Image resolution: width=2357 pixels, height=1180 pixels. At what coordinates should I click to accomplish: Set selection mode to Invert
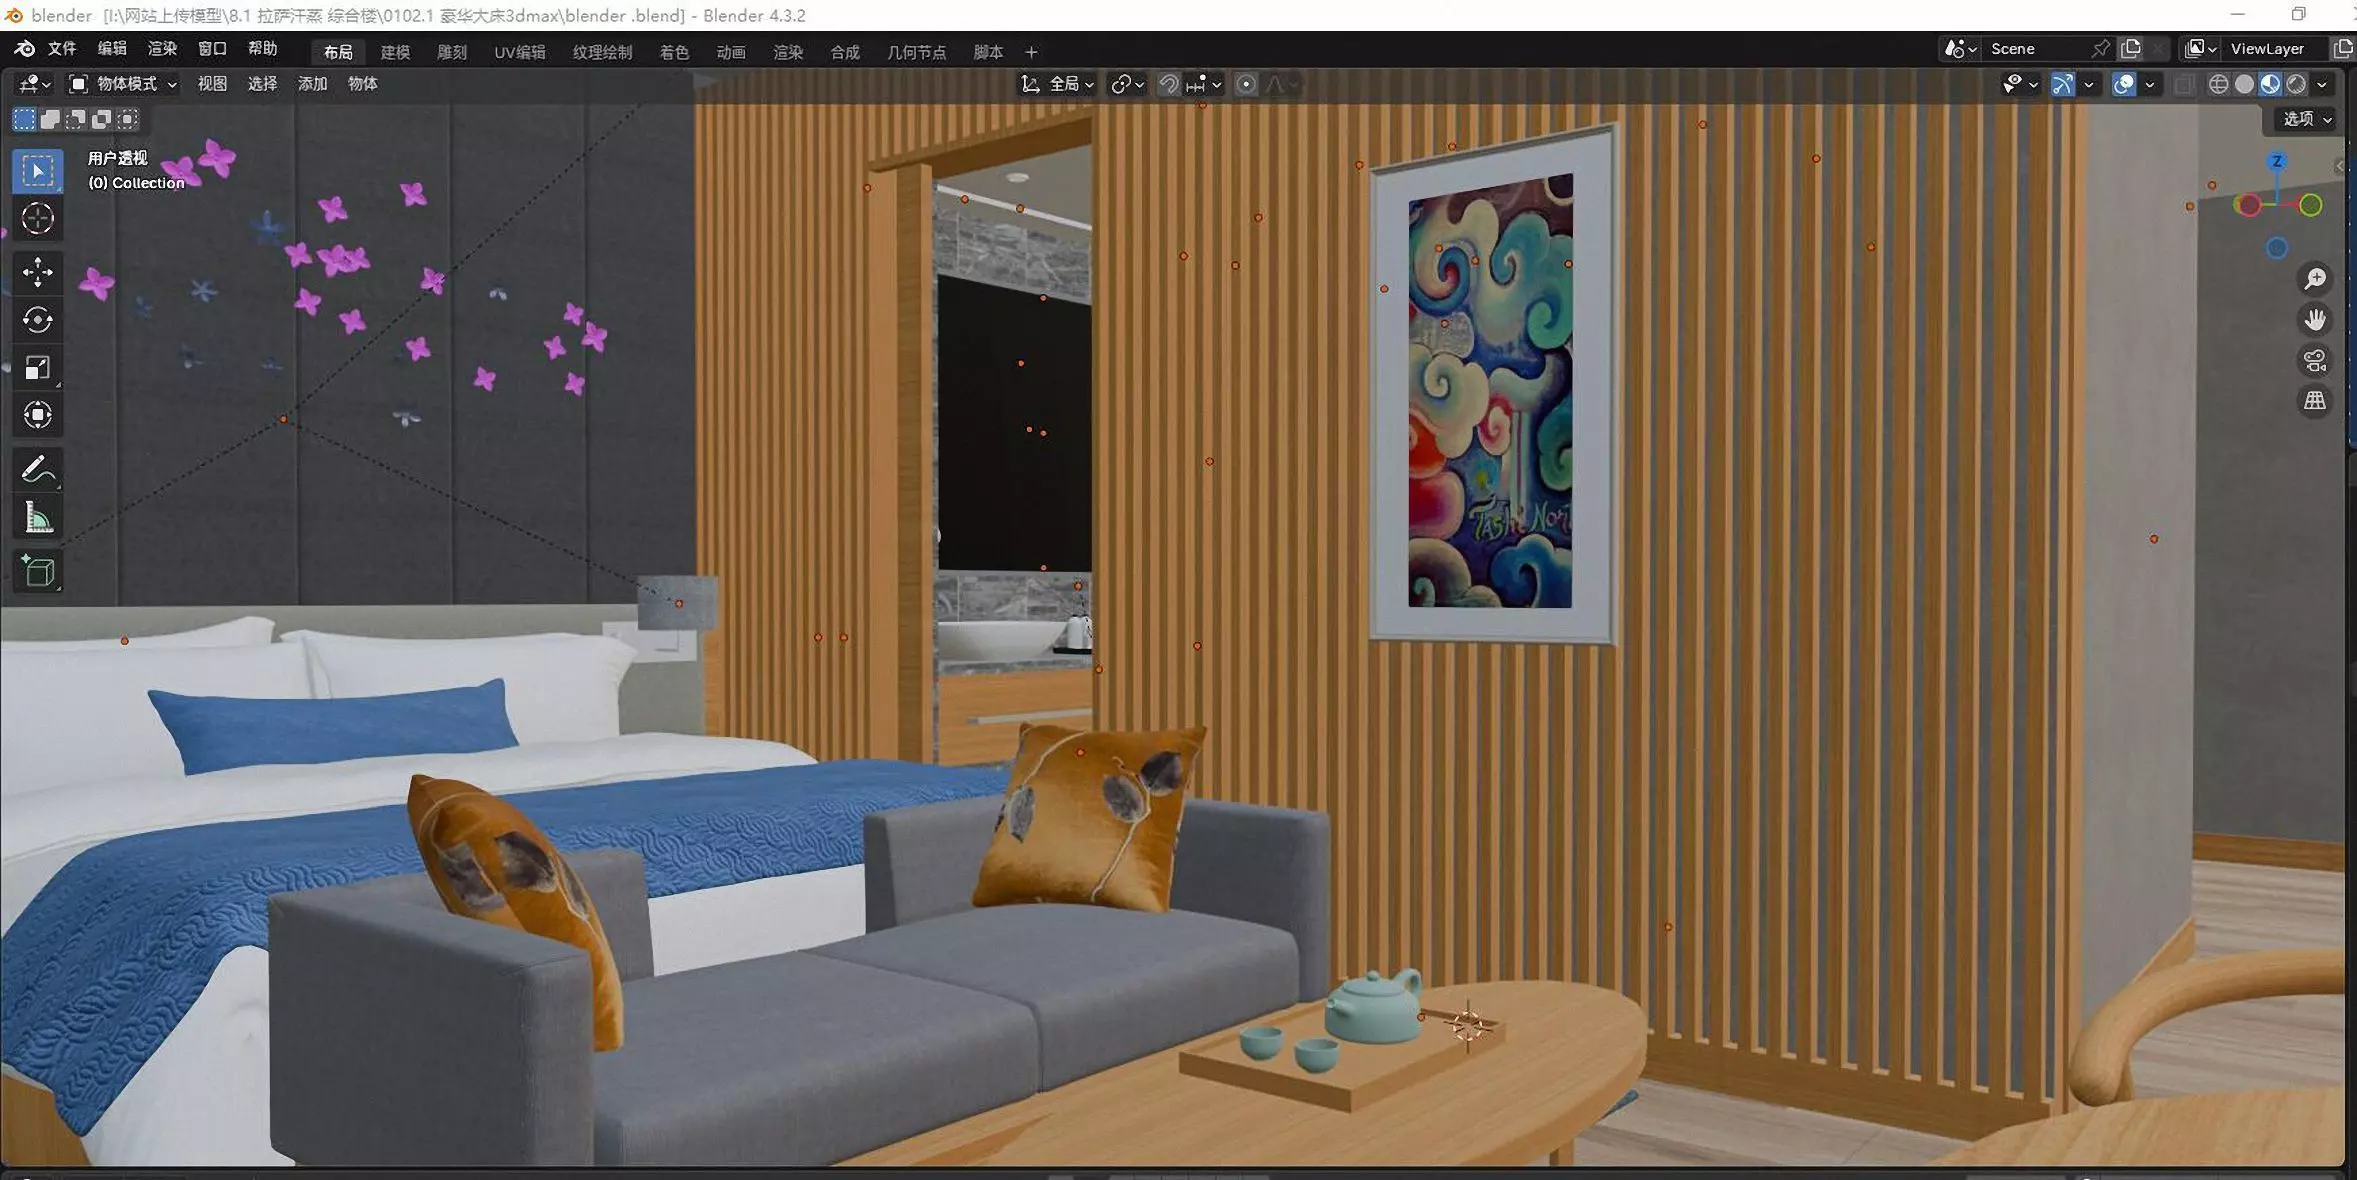(102, 120)
